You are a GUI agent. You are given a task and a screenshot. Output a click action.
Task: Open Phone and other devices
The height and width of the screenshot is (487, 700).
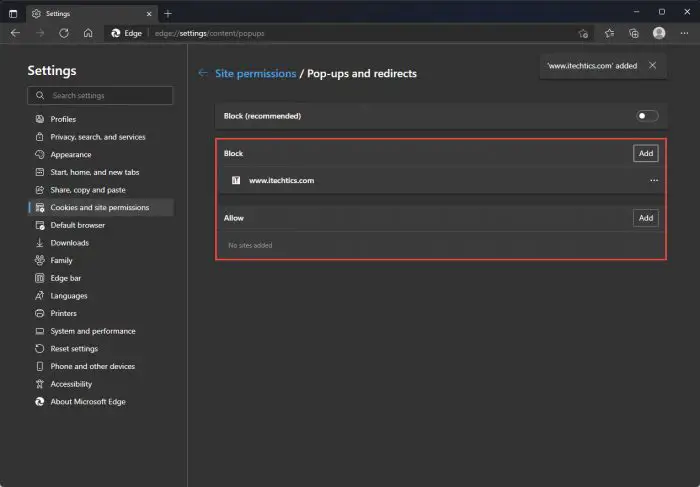[100, 366]
